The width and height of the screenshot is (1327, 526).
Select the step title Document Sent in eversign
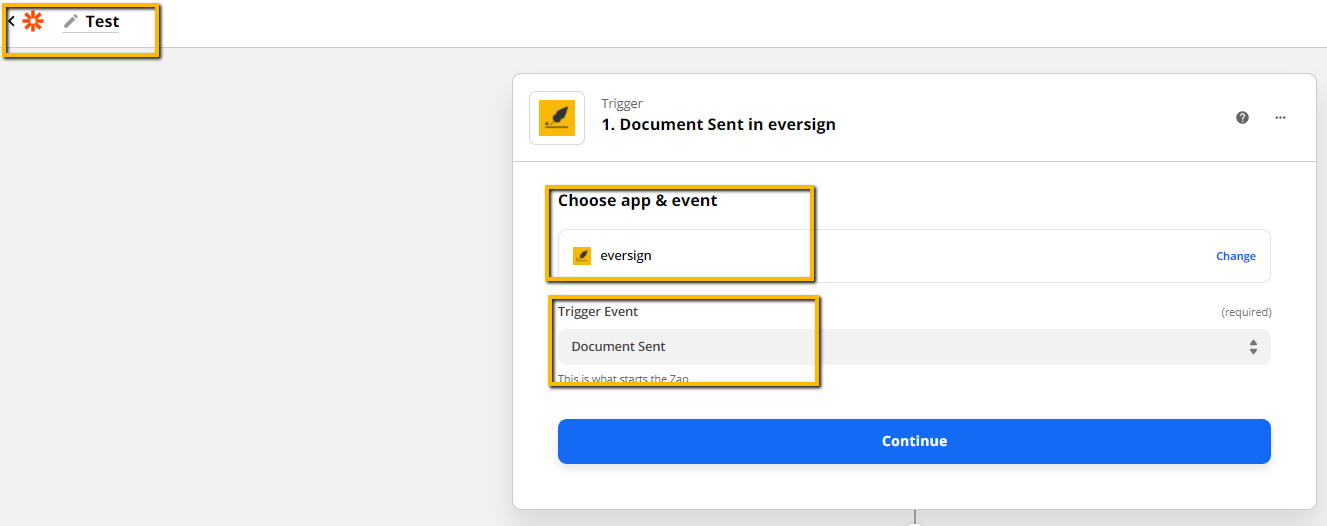718,125
